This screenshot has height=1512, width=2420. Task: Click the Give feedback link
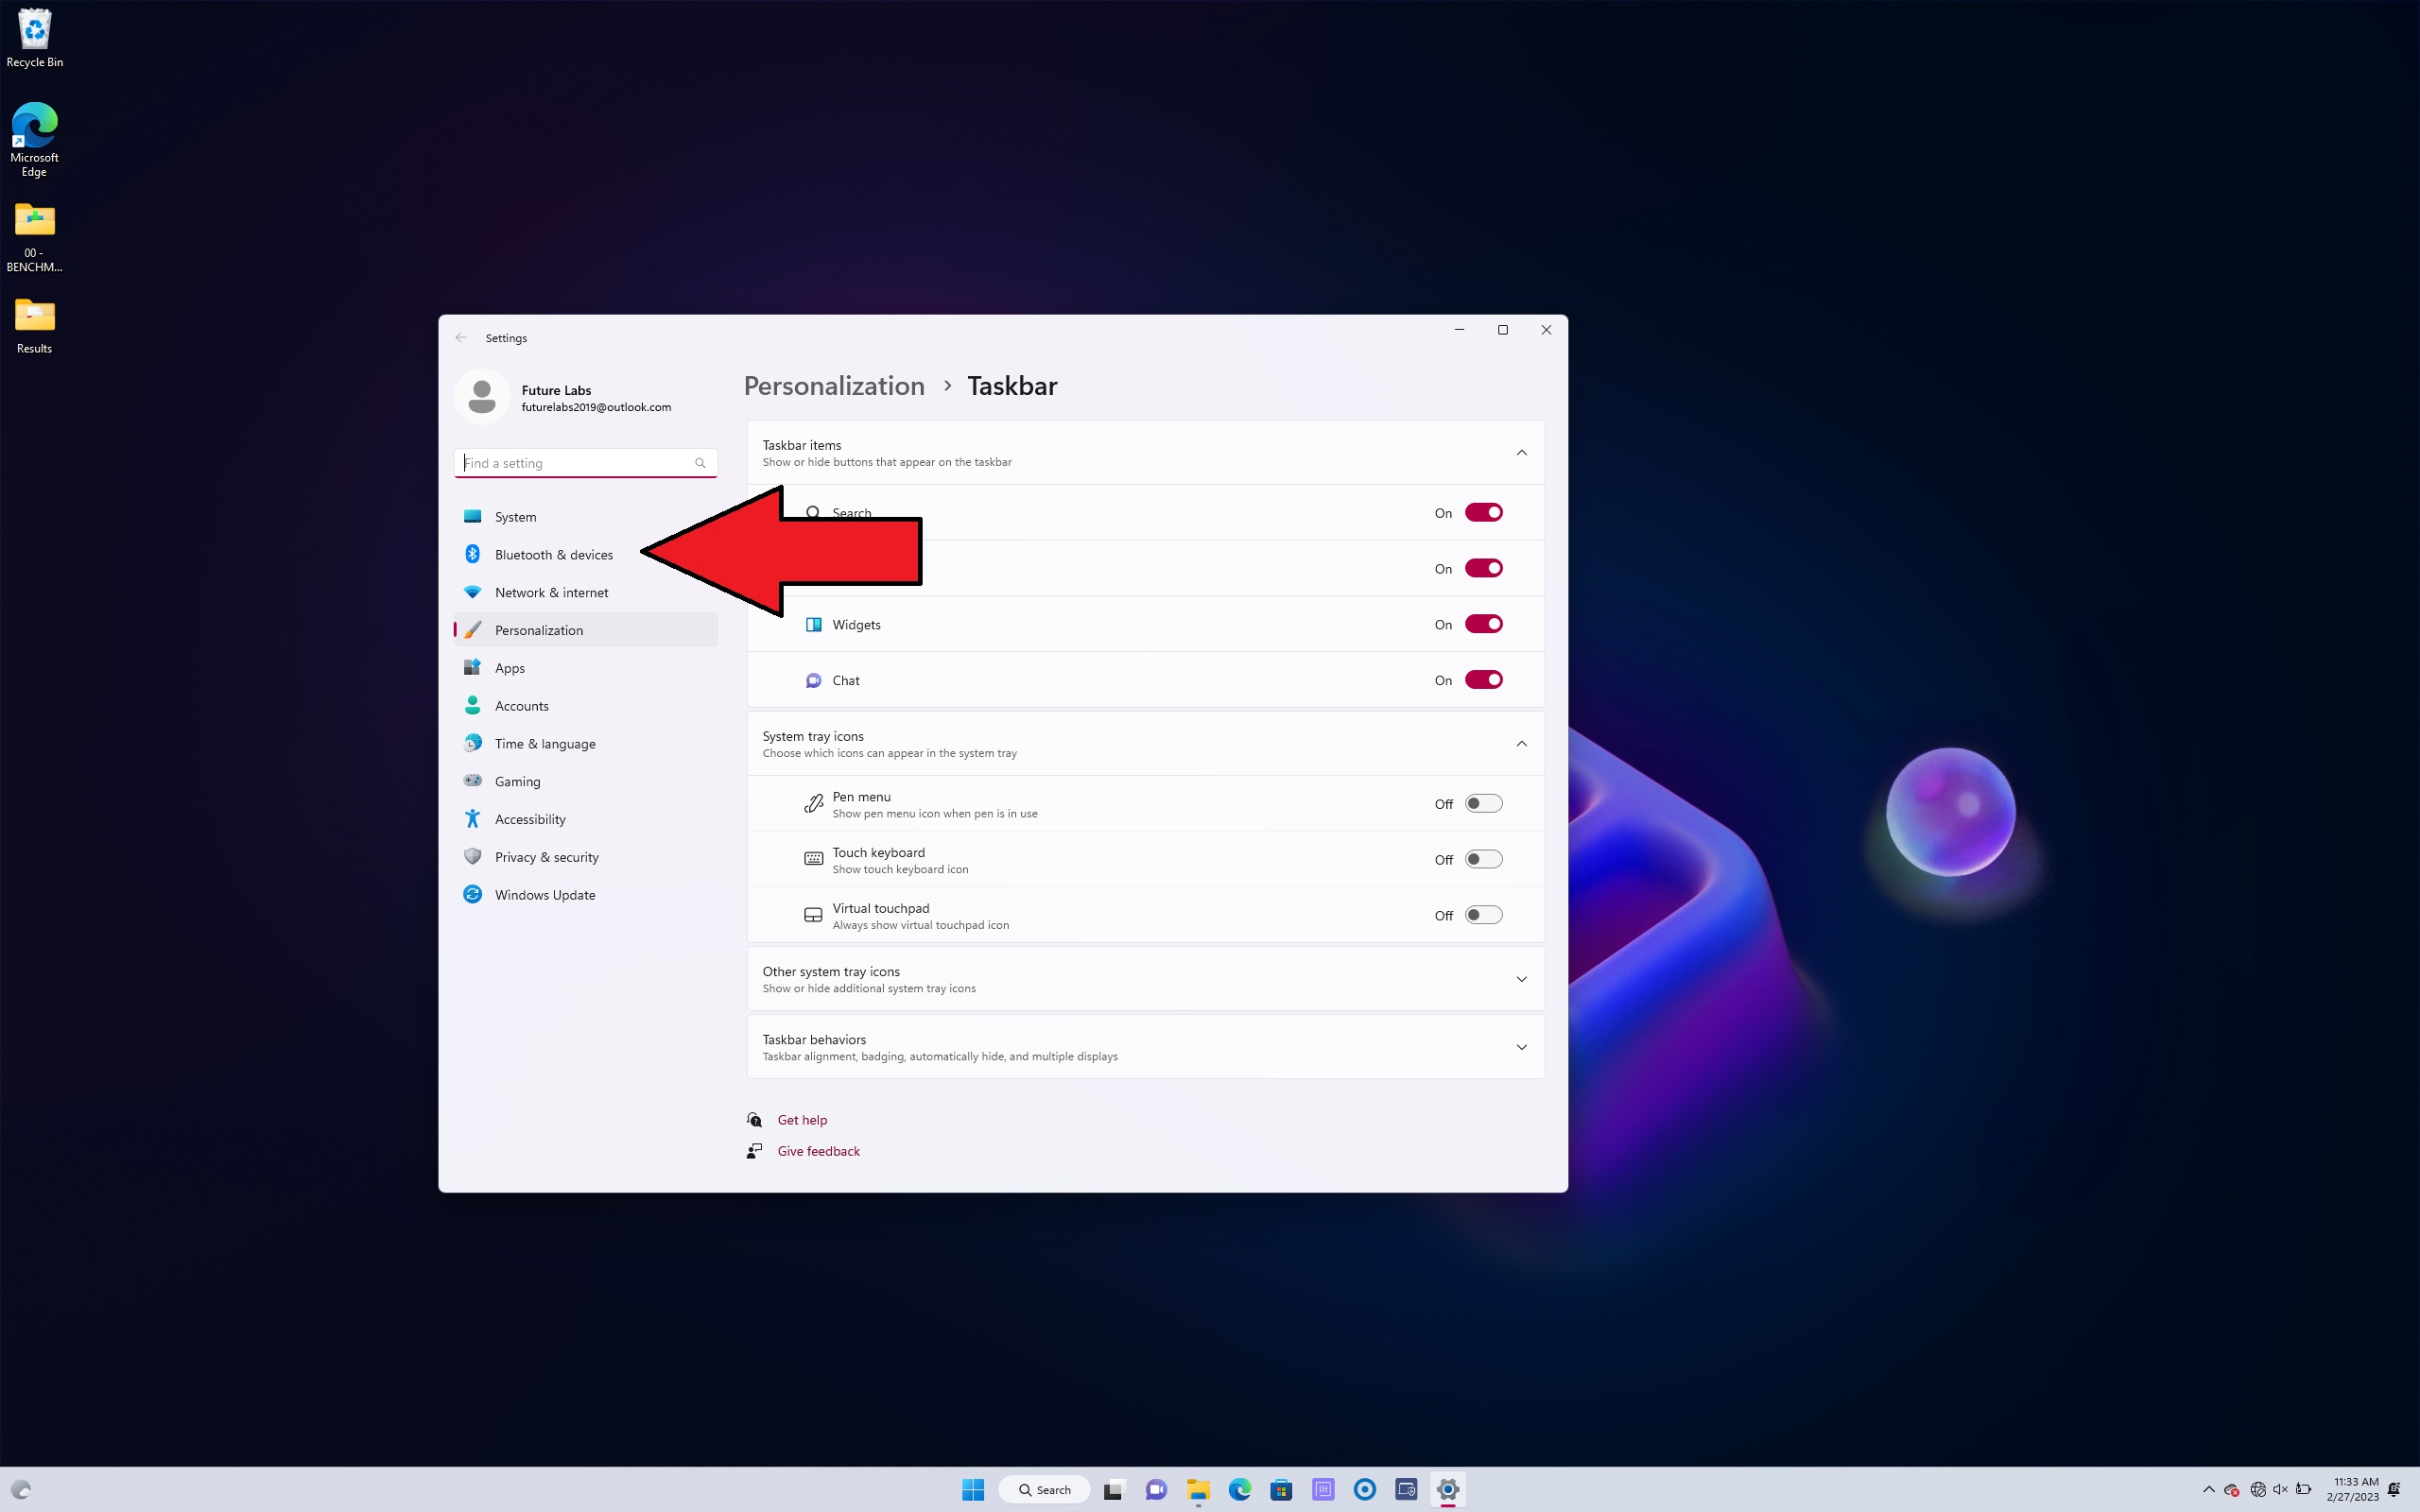tap(817, 1150)
